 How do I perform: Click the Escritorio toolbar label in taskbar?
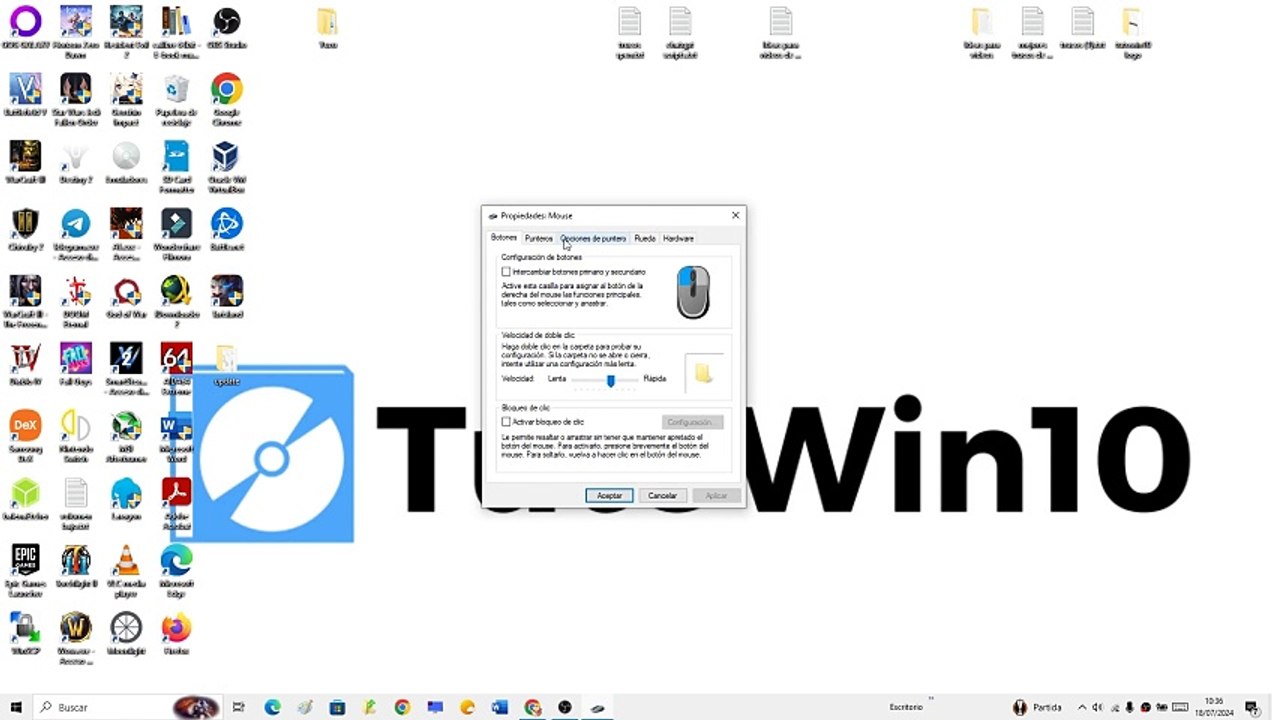coord(905,707)
